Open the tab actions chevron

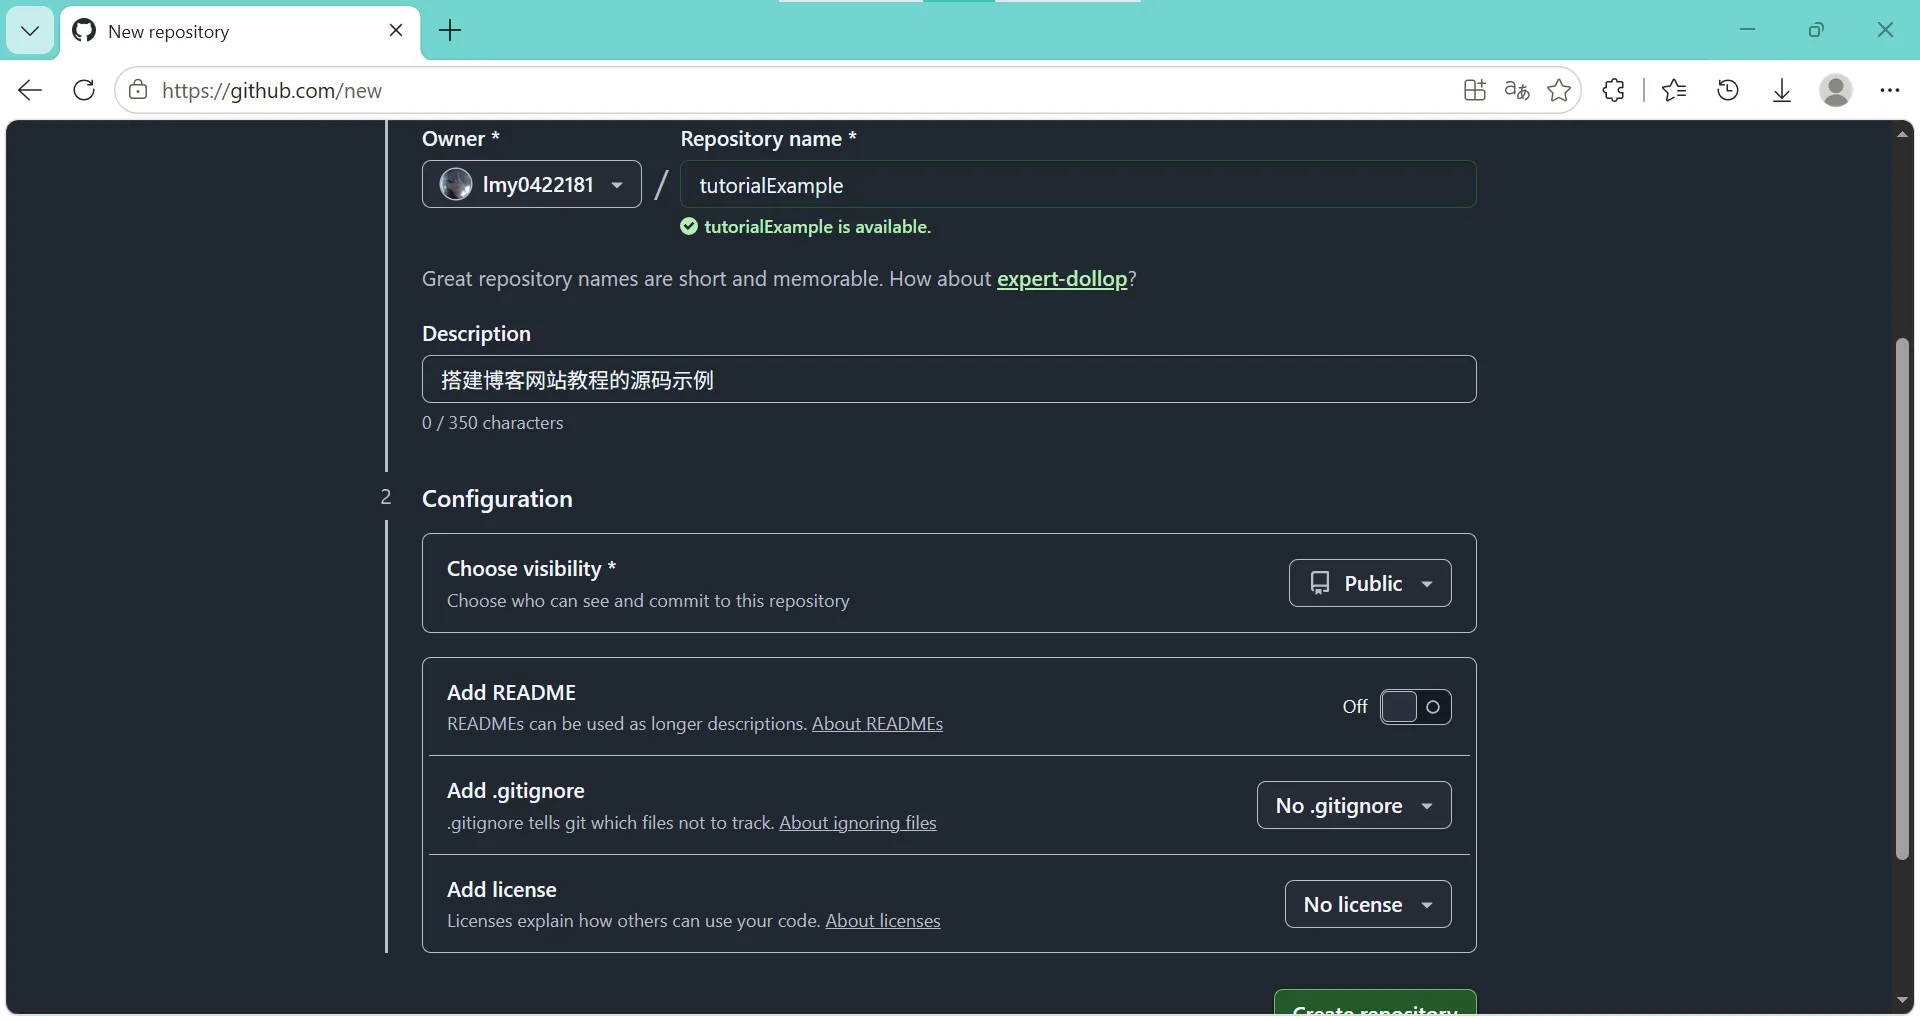[x=30, y=31]
